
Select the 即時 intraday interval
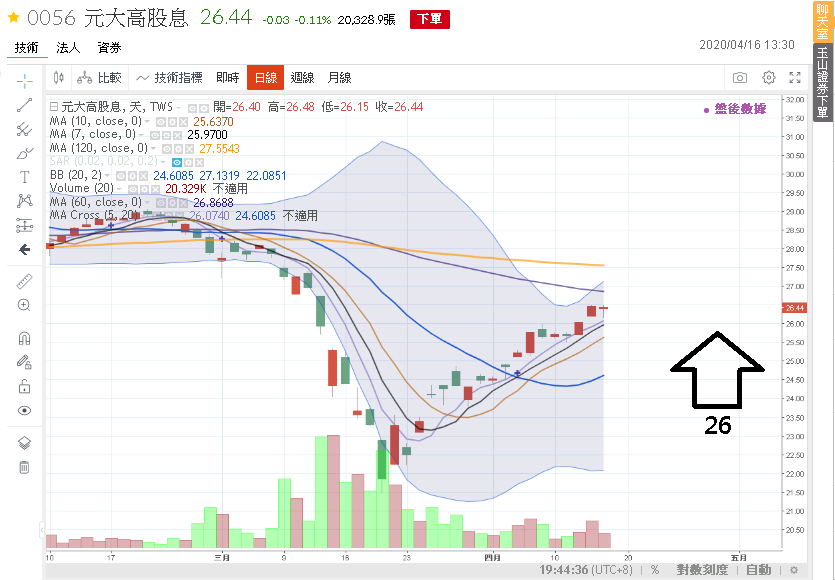click(228, 78)
